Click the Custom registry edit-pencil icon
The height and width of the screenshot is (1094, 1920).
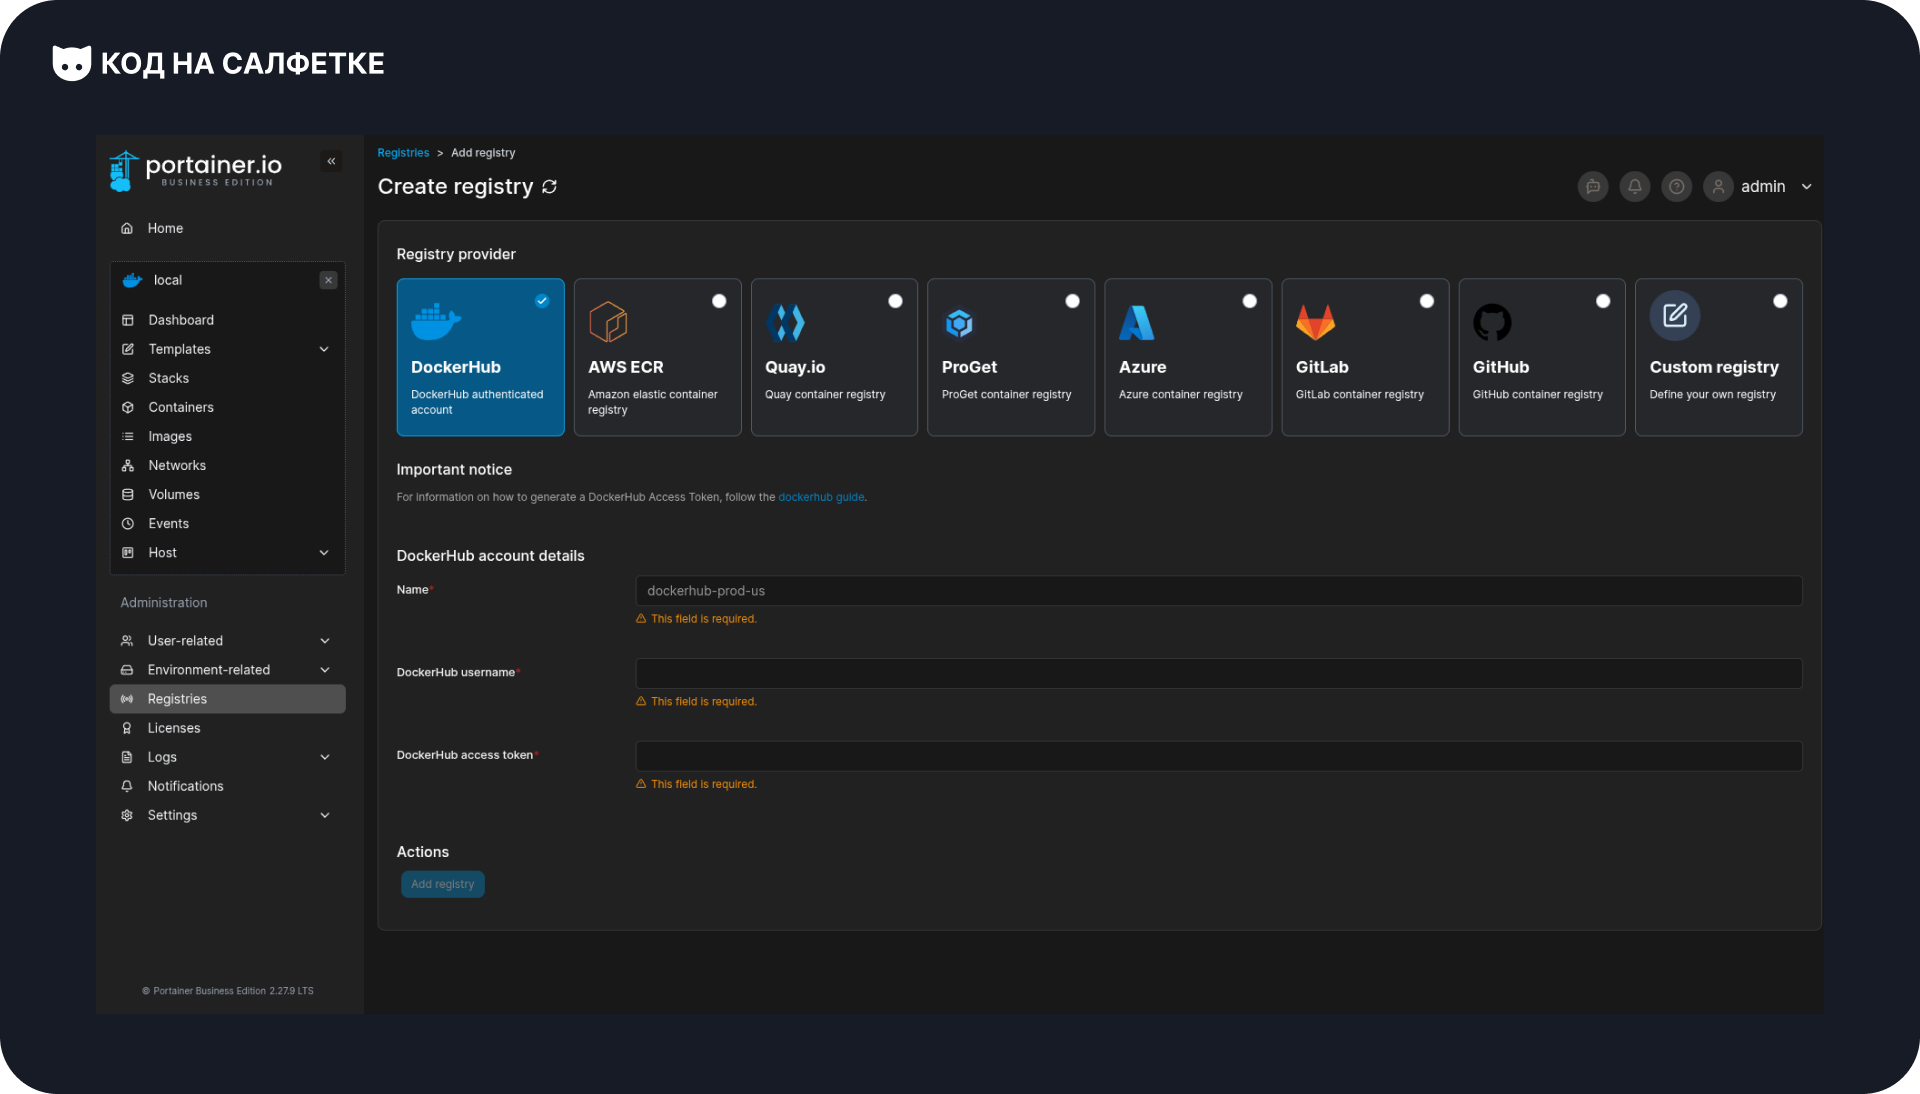(1675, 316)
